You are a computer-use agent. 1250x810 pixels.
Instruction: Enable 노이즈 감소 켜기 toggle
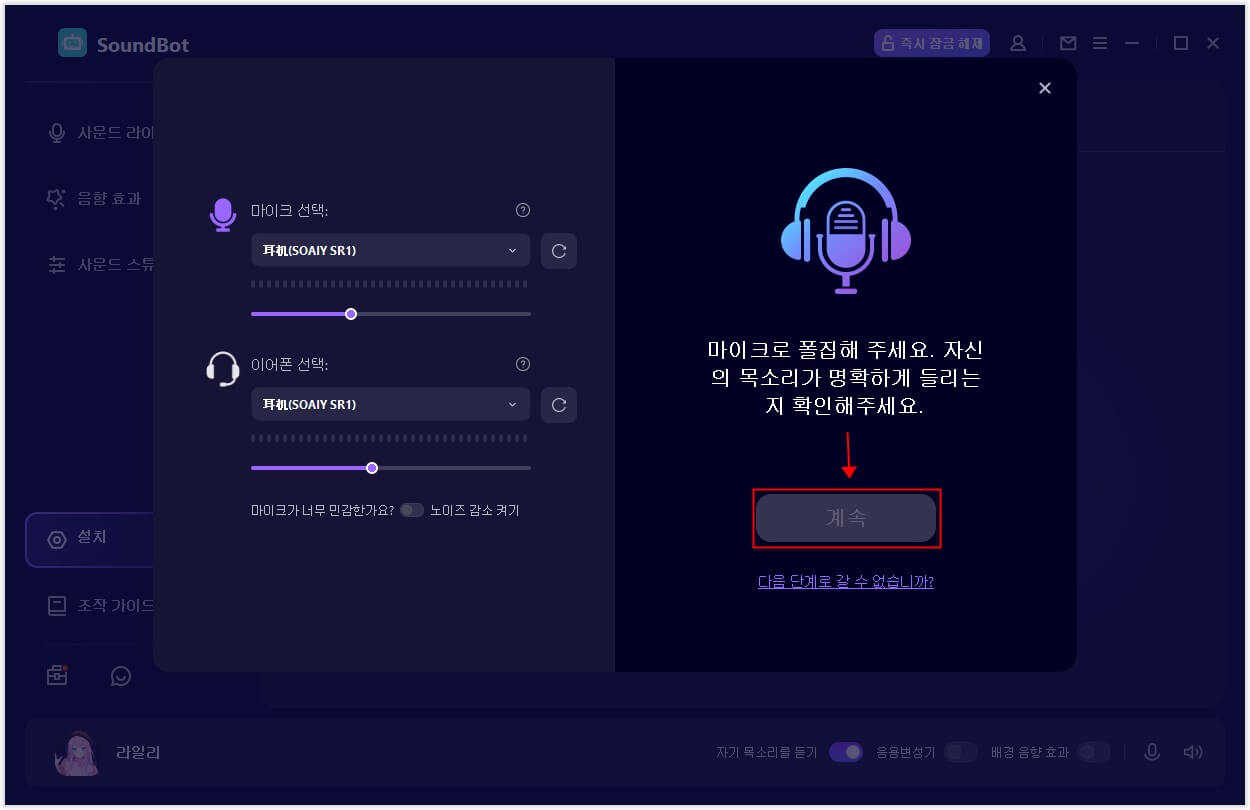(x=412, y=510)
